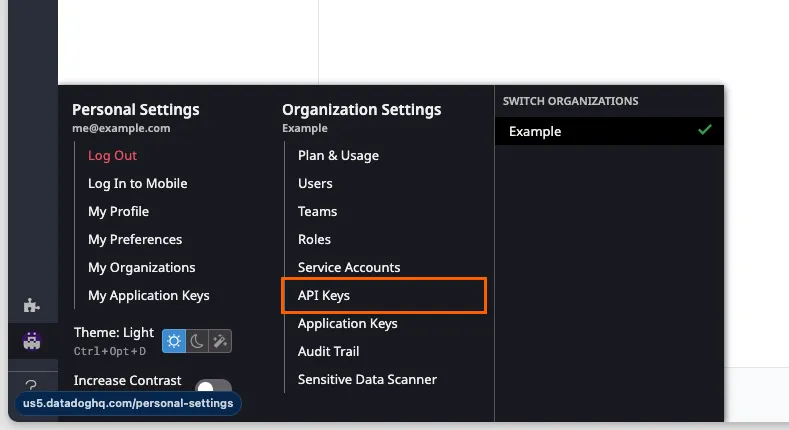Open the Integrations puzzle icon in sidebar
The height and width of the screenshot is (430, 789).
(31, 305)
